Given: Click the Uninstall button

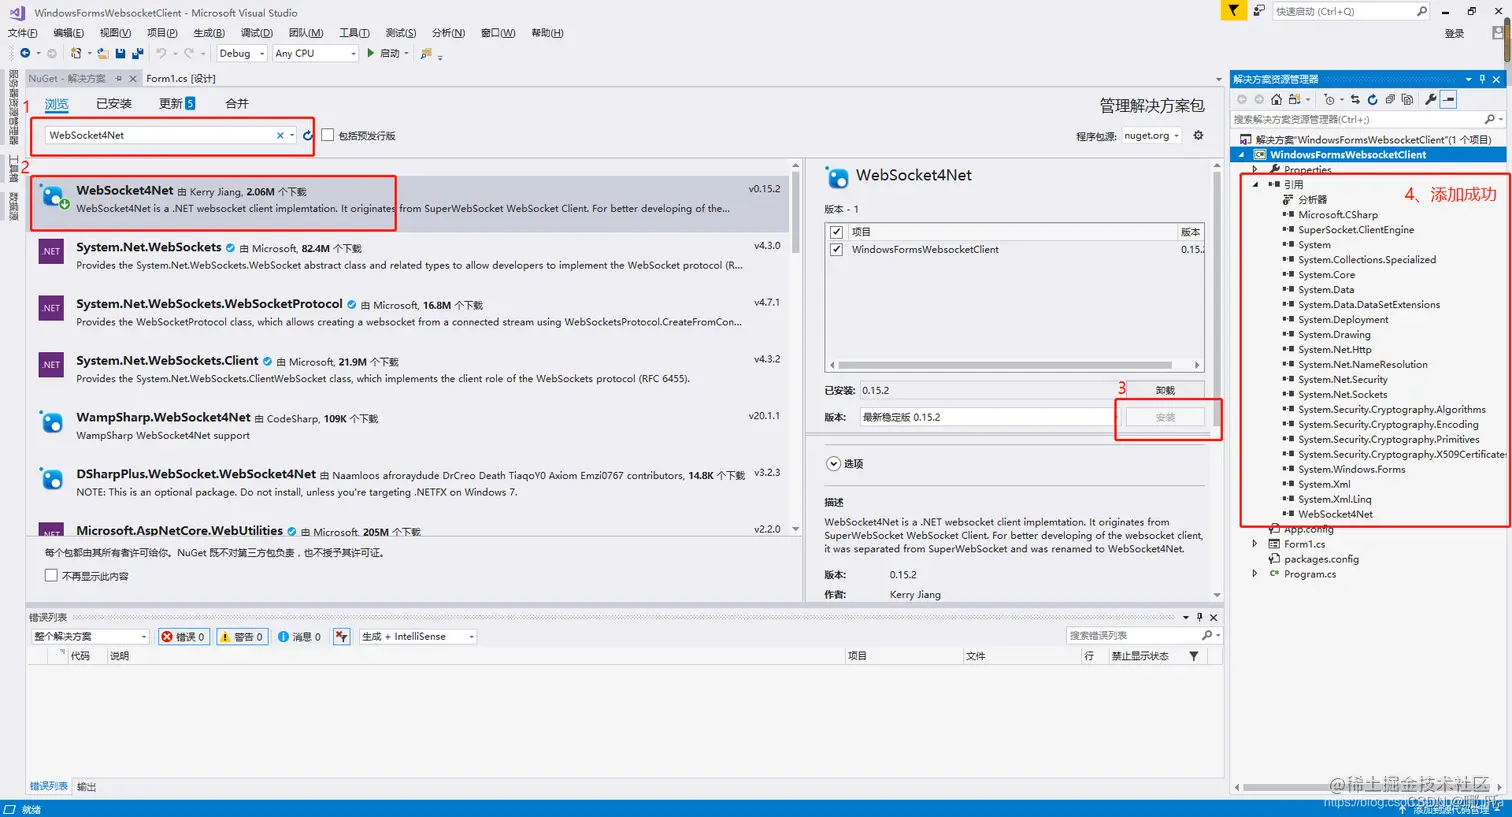Looking at the screenshot, I should pos(1165,390).
